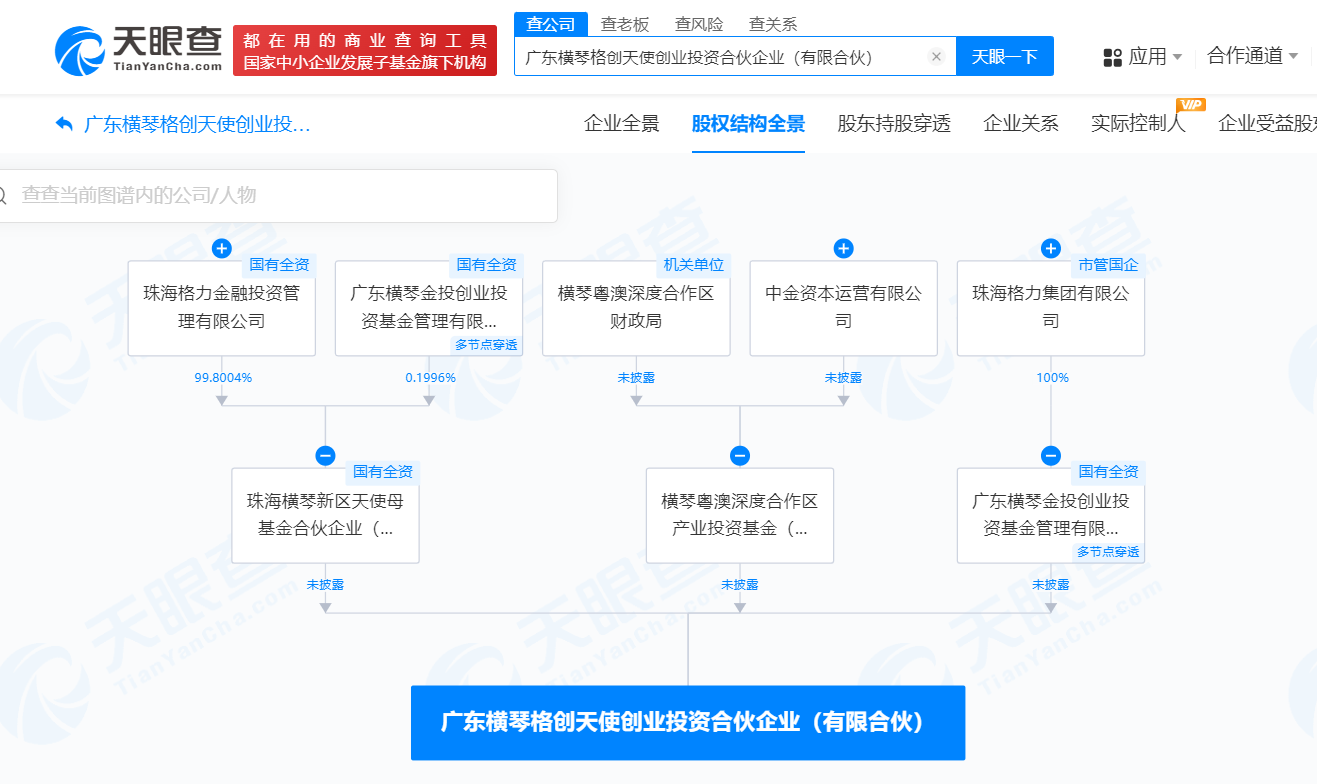Image resolution: width=1317 pixels, height=784 pixels.
Task: Collapse lower 广东横琴金投创业投资基金 node
Action: click(1051, 456)
